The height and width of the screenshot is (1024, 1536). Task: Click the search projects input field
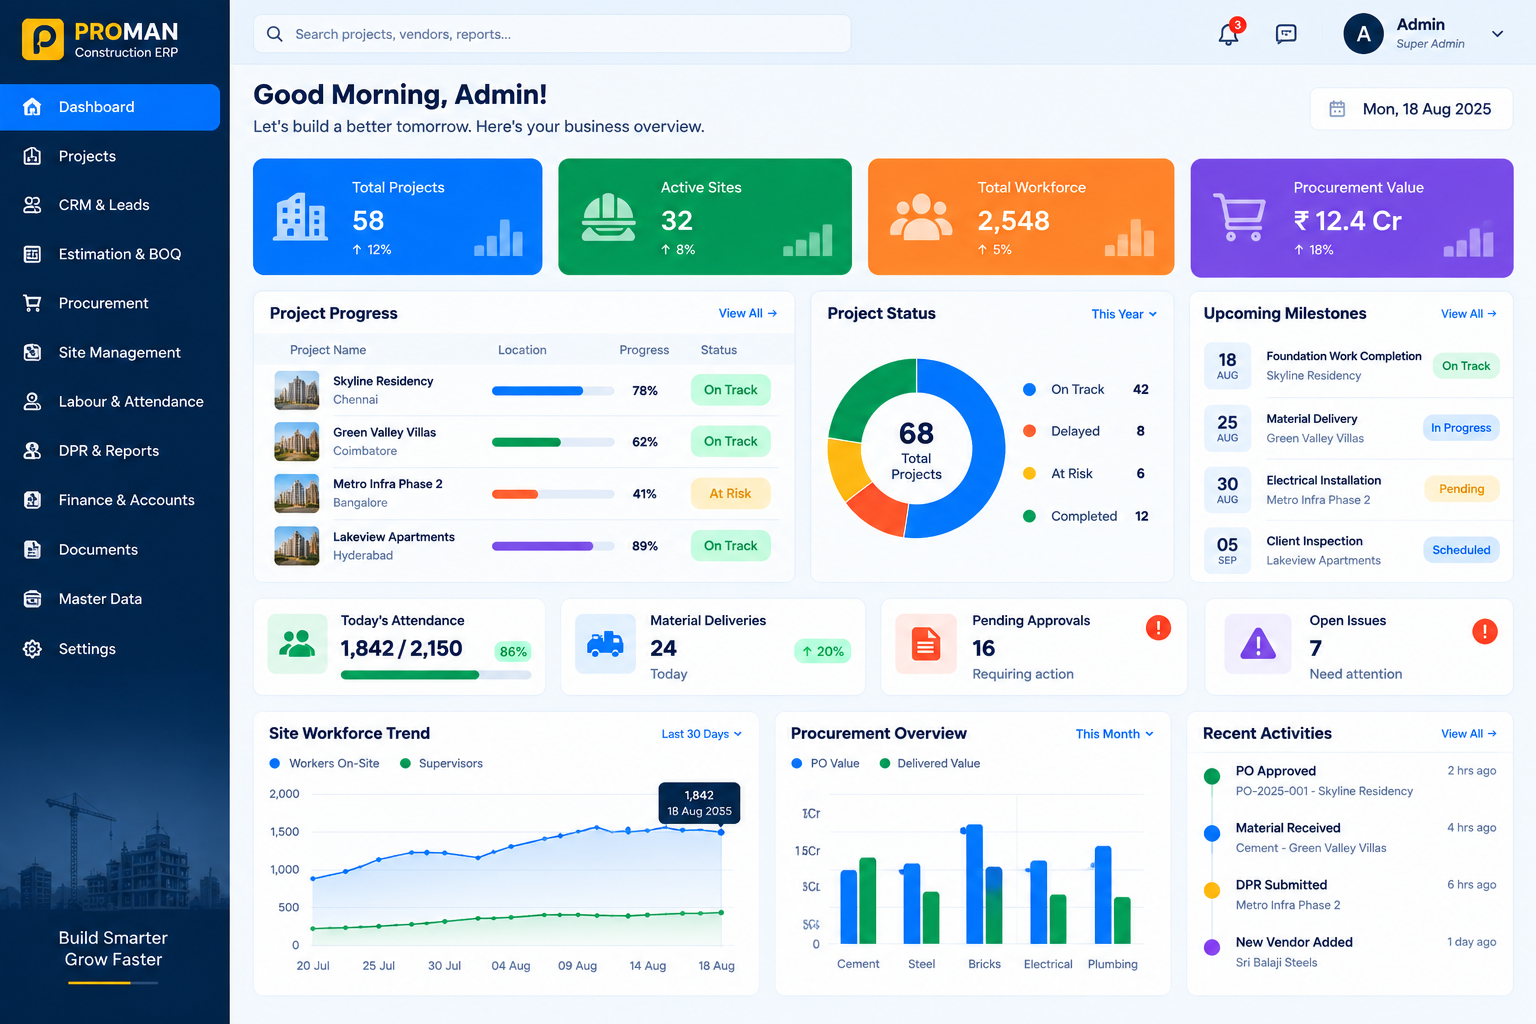click(x=552, y=34)
